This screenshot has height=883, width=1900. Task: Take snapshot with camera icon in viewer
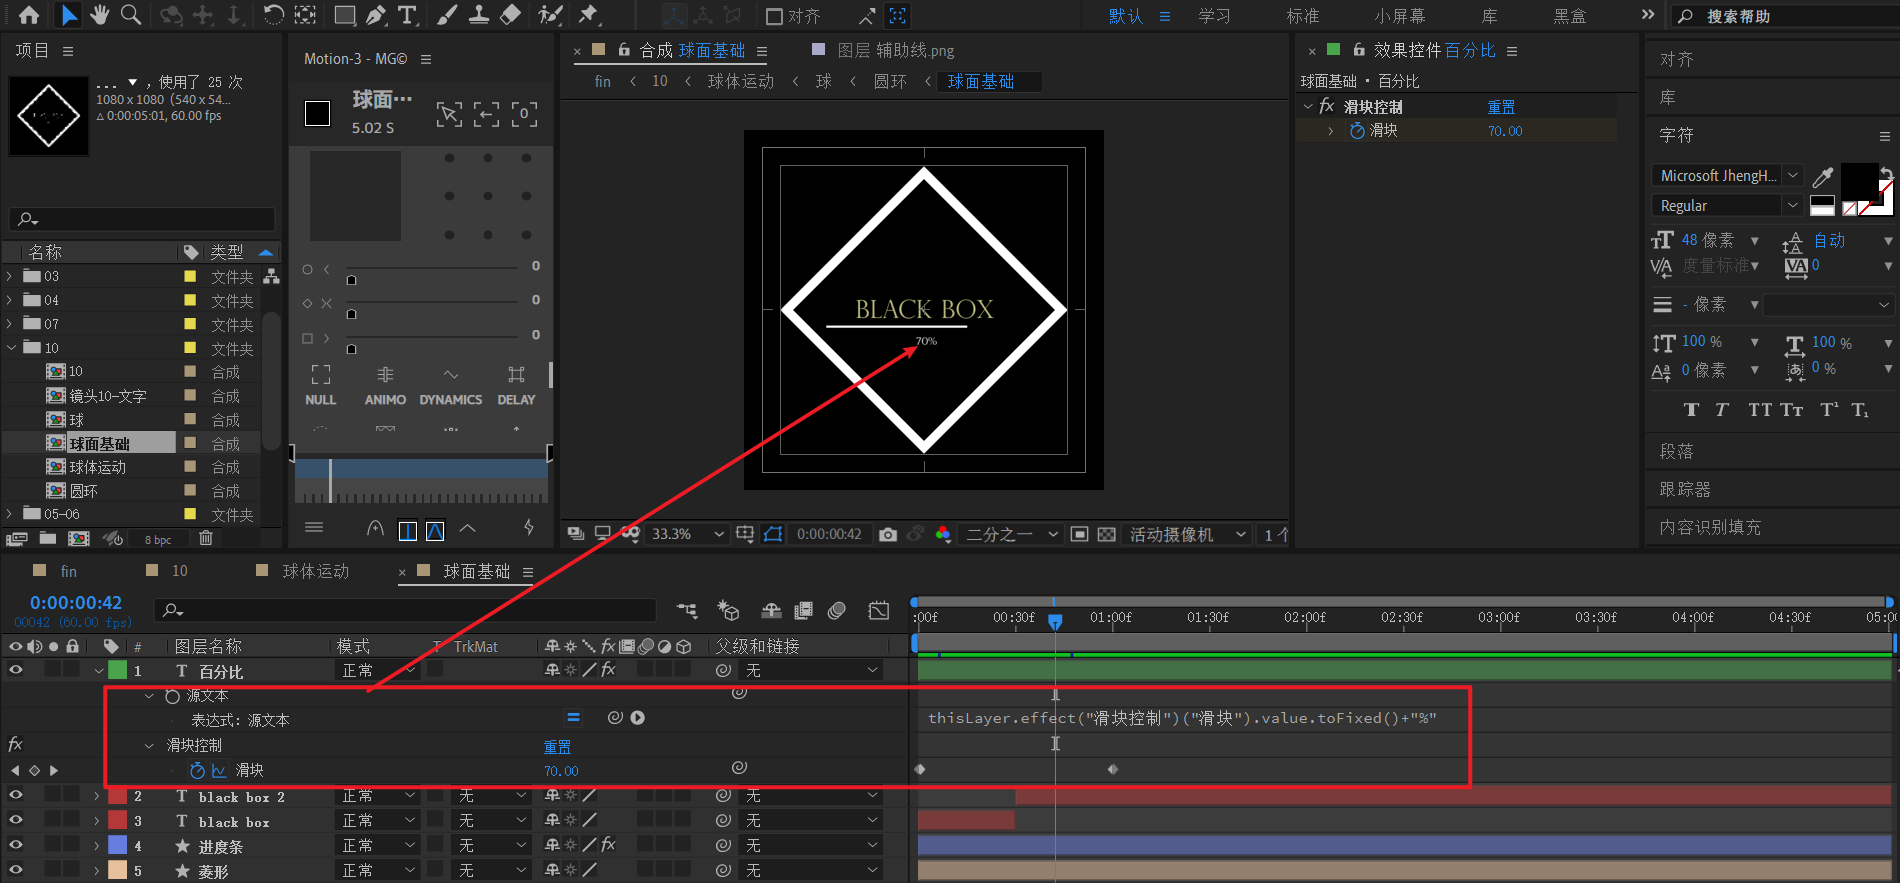pyautogui.click(x=887, y=534)
